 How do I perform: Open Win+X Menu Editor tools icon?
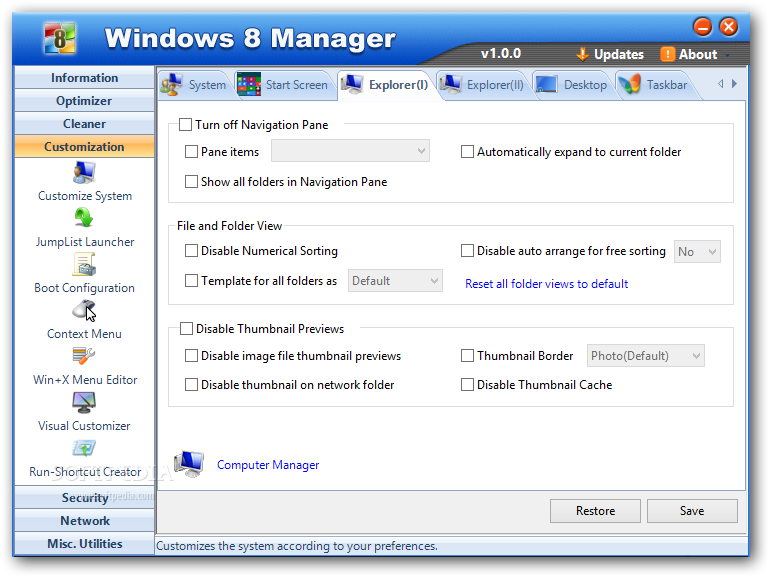point(84,356)
